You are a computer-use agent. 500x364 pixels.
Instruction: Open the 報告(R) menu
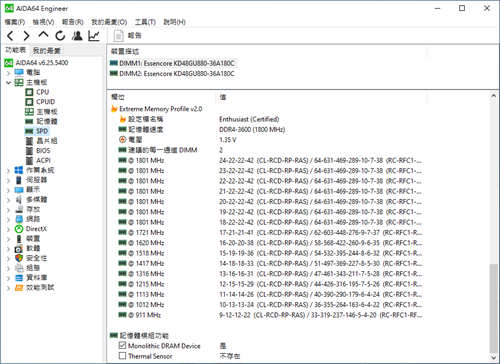(72, 22)
